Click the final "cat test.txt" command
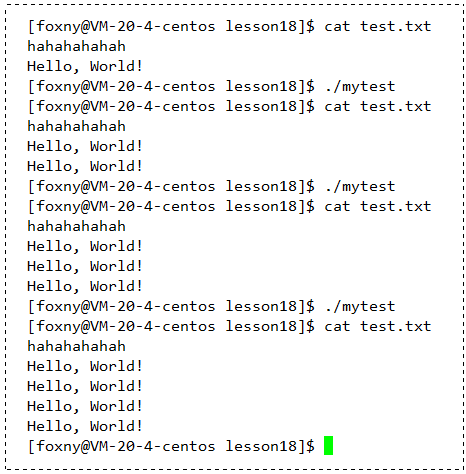This screenshot has height=474, width=466. pos(378,326)
